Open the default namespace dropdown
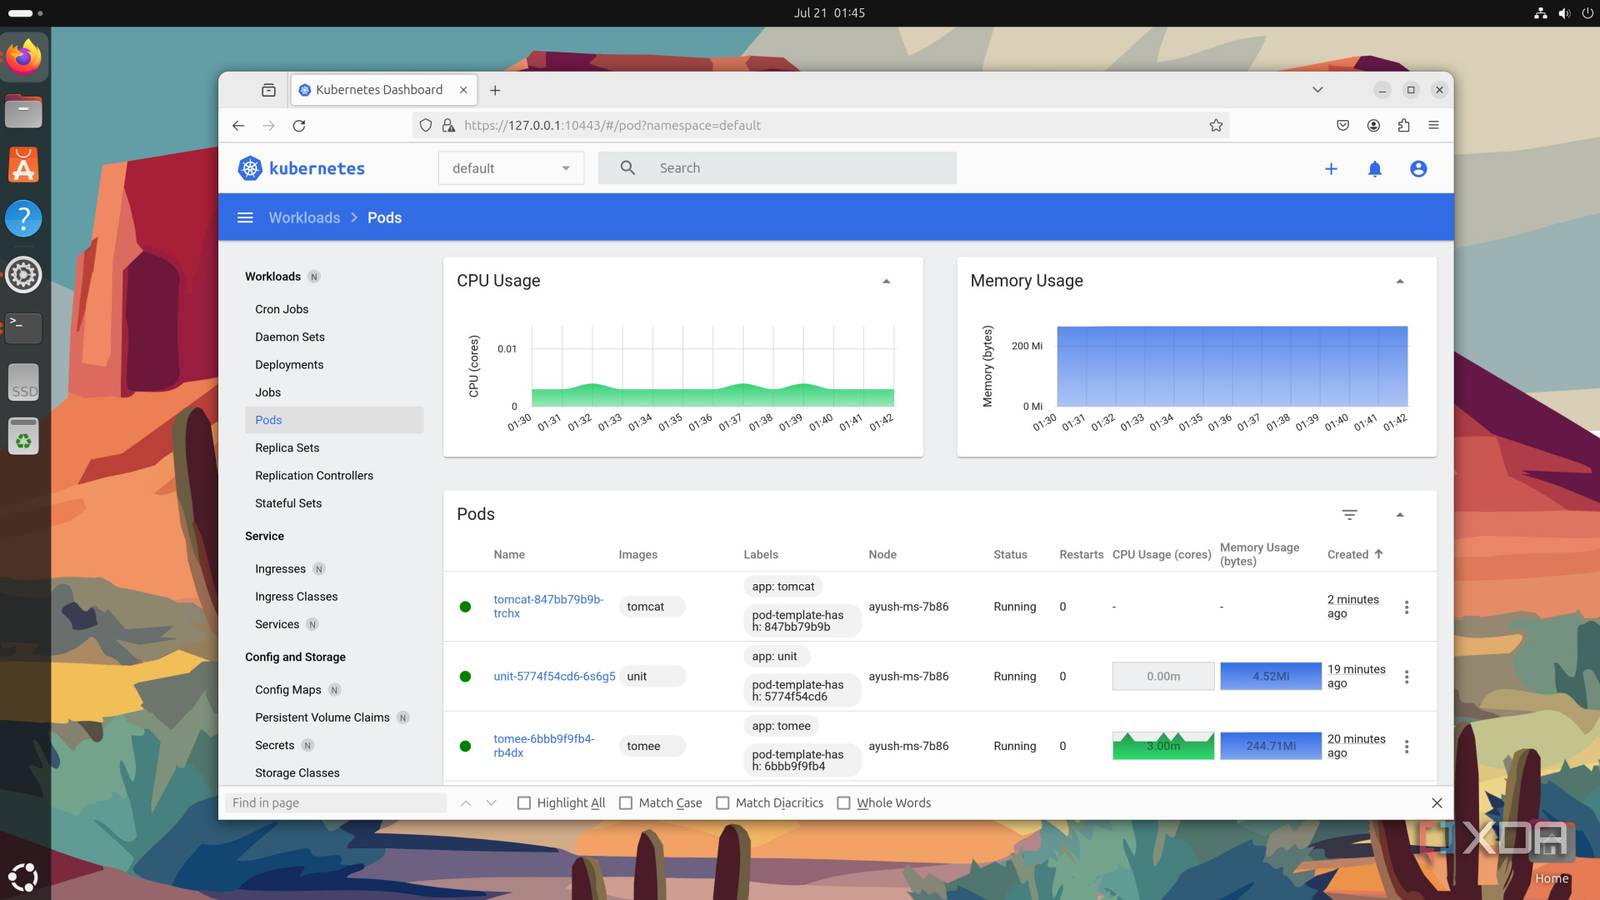Image resolution: width=1600 pixels, height=900 pixels. coord(511,168)
